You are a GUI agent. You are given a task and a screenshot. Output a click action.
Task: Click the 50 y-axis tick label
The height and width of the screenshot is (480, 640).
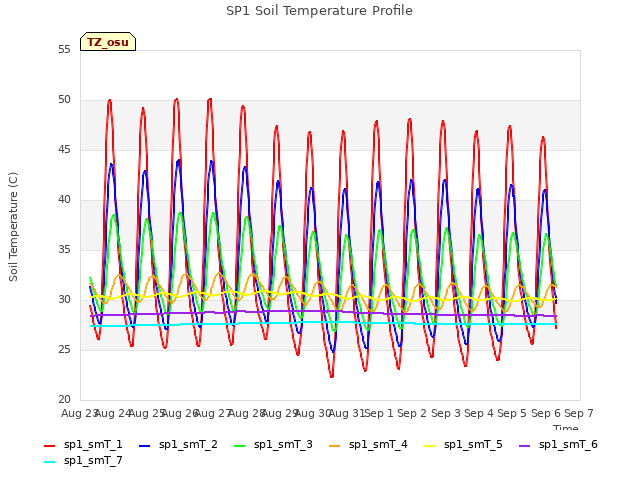point(64,100)
